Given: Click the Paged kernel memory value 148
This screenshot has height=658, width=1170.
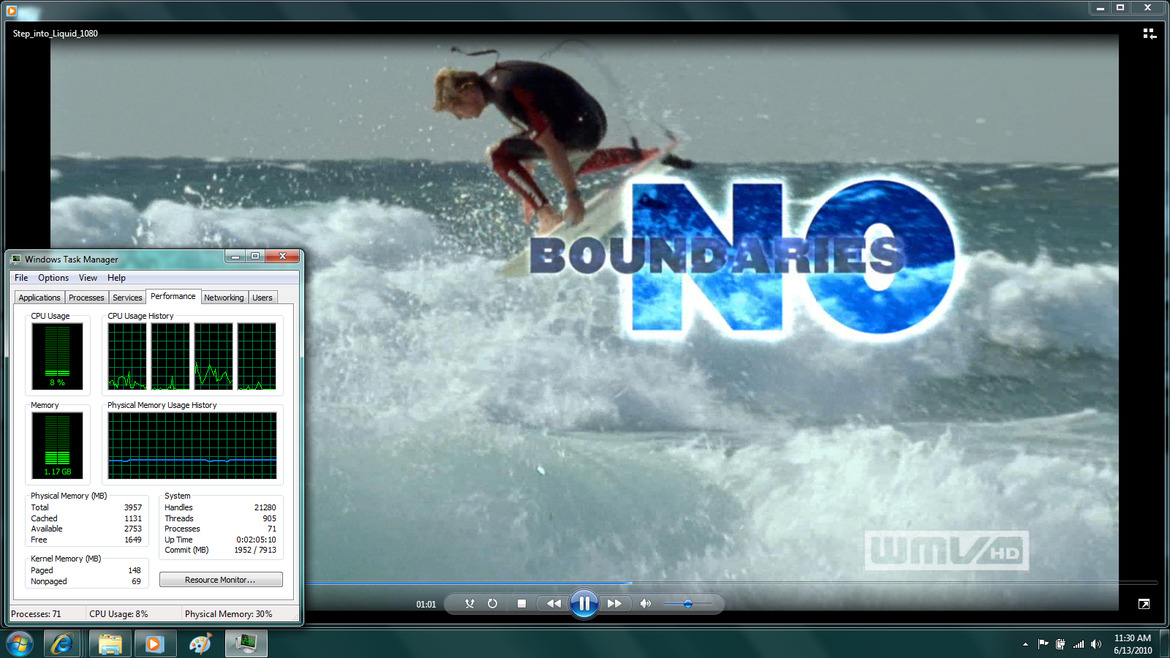Looking at the screenshot, I should click(x=134, y=570).
